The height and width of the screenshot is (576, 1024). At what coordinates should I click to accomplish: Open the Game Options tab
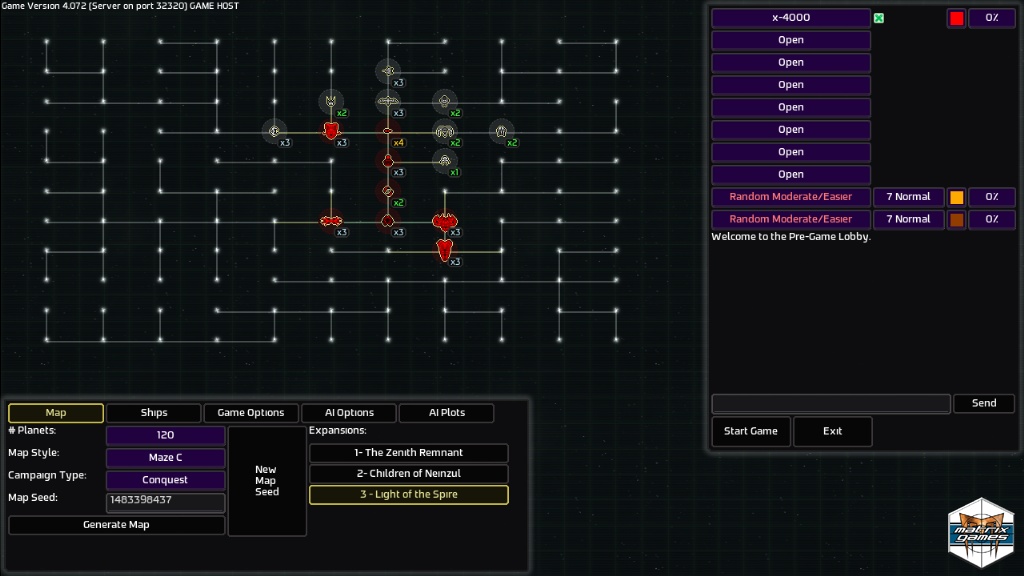coord(251,413)
